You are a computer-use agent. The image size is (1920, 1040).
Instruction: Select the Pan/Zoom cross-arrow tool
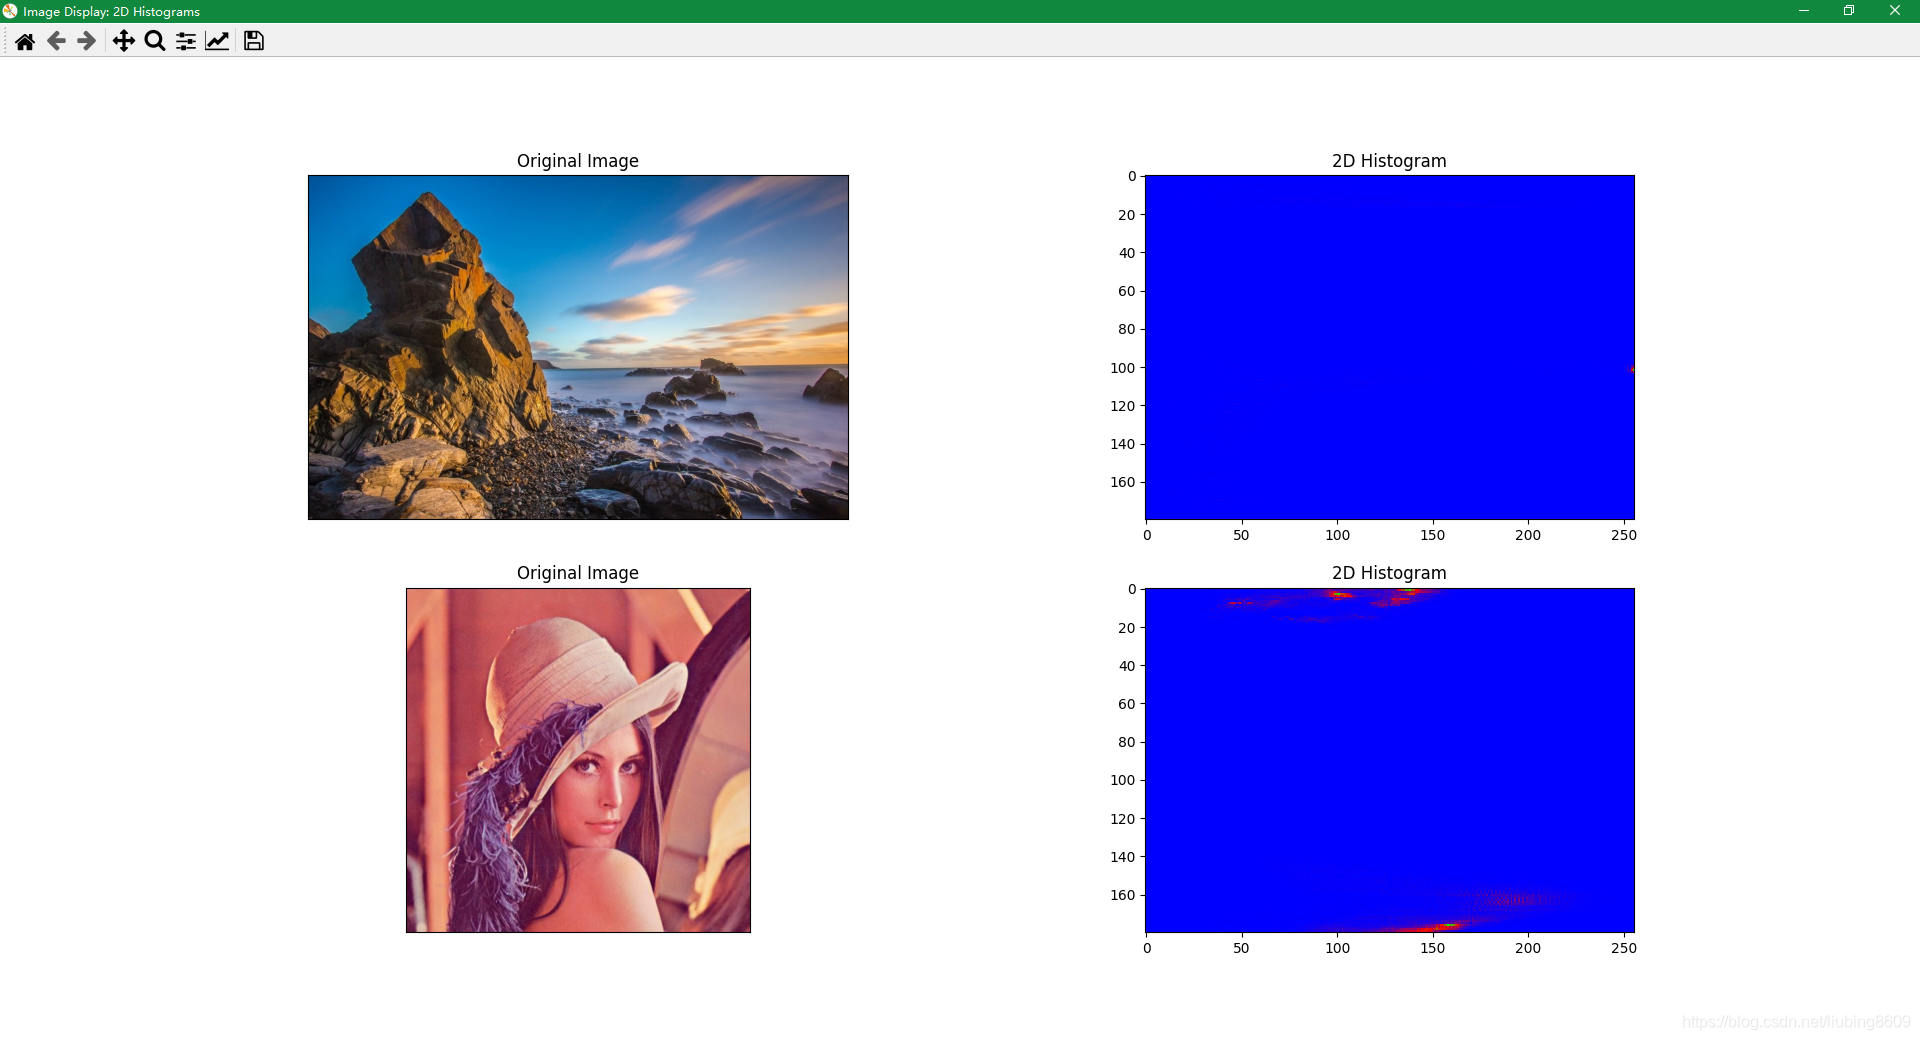click(x=124, y=41)
